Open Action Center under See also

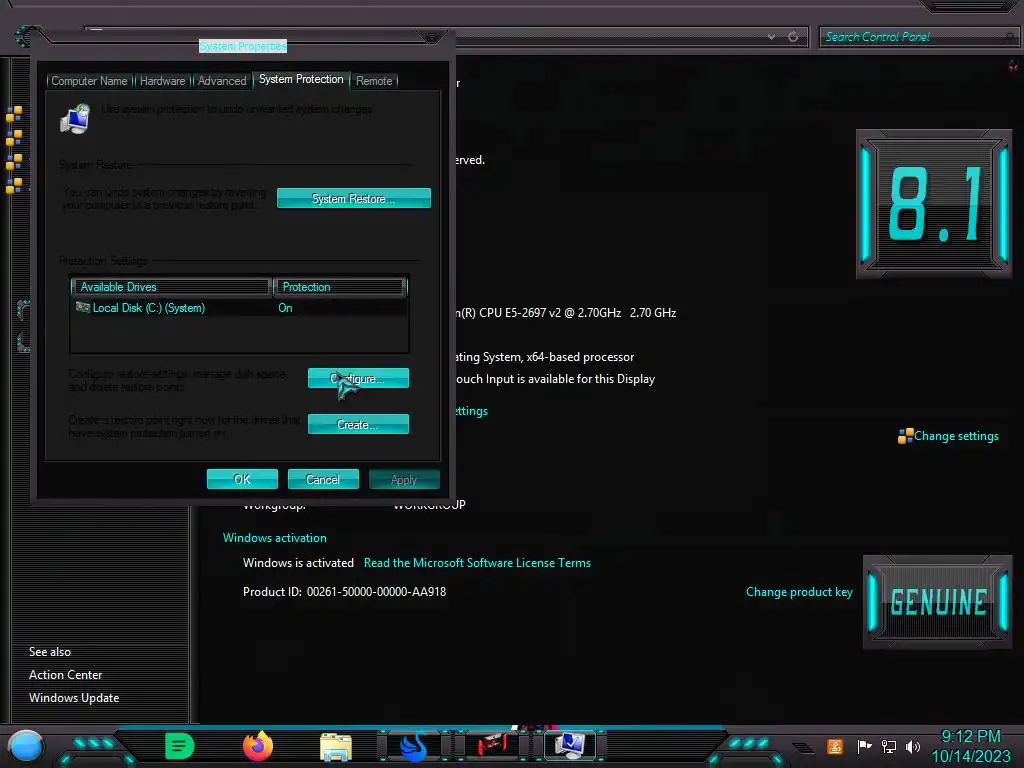65,675
